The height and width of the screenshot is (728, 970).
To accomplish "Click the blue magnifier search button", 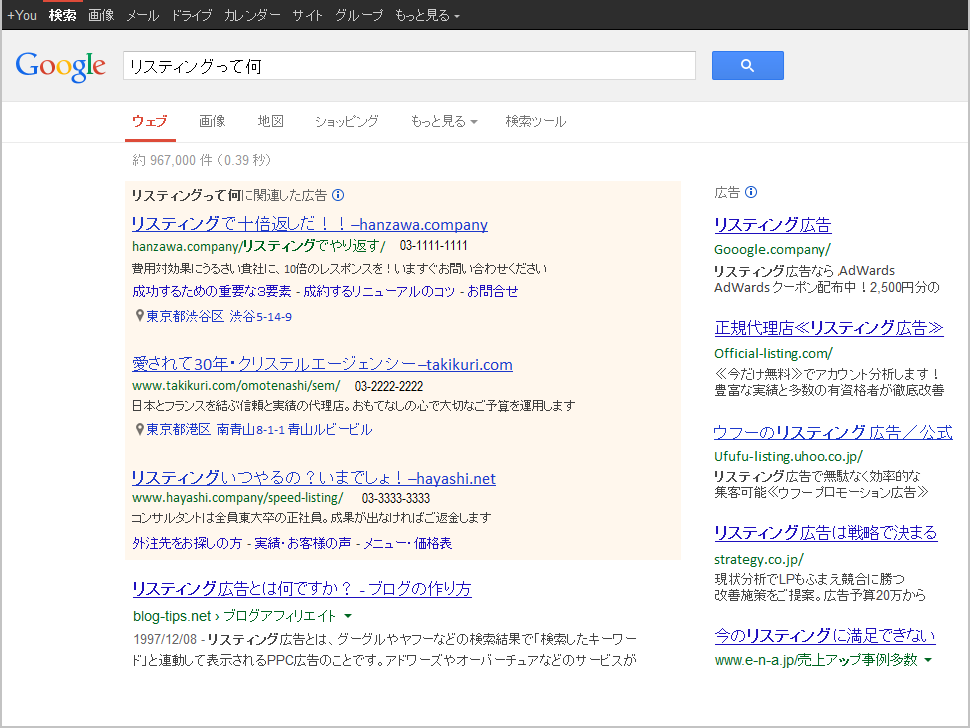I will point(747,66).
